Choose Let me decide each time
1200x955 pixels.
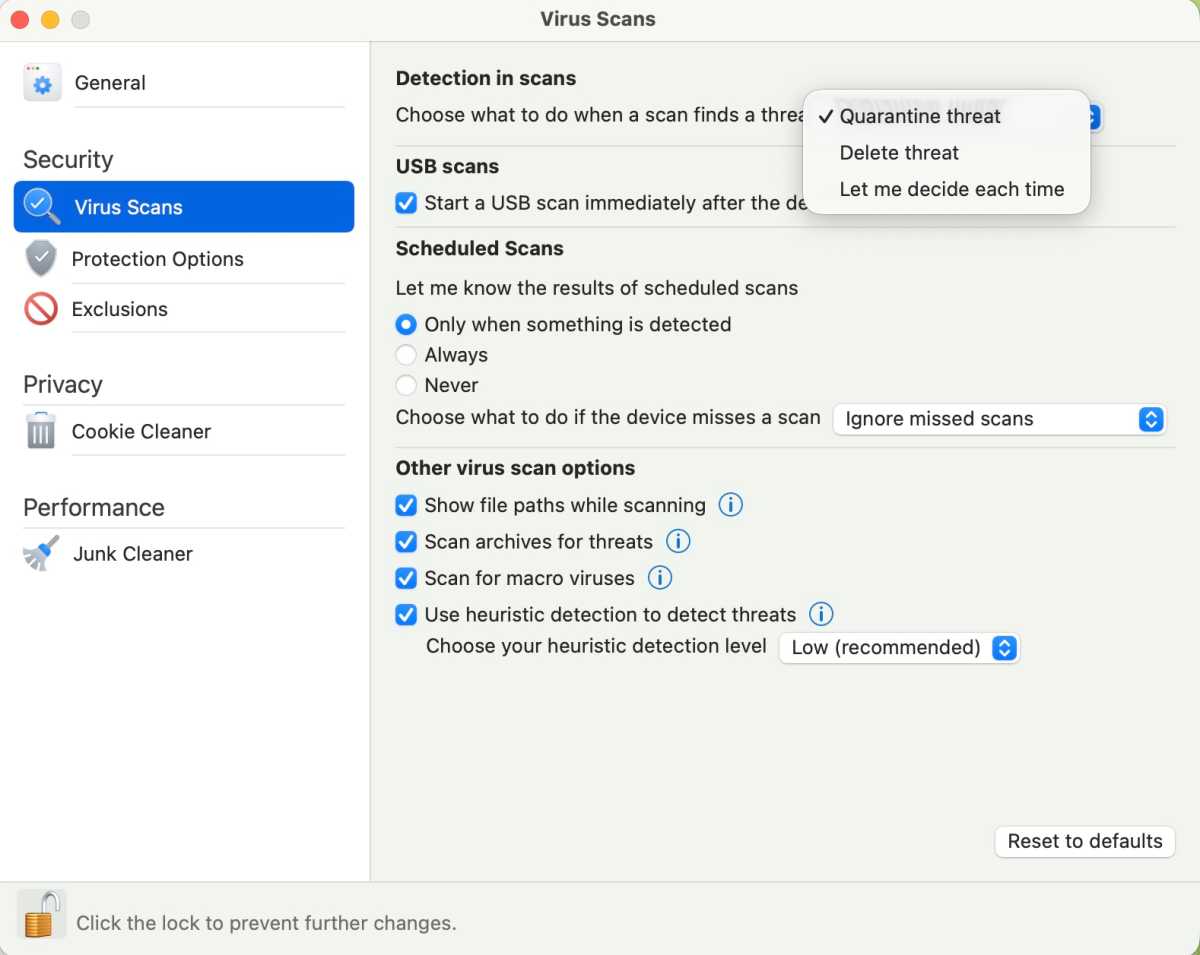946,189
